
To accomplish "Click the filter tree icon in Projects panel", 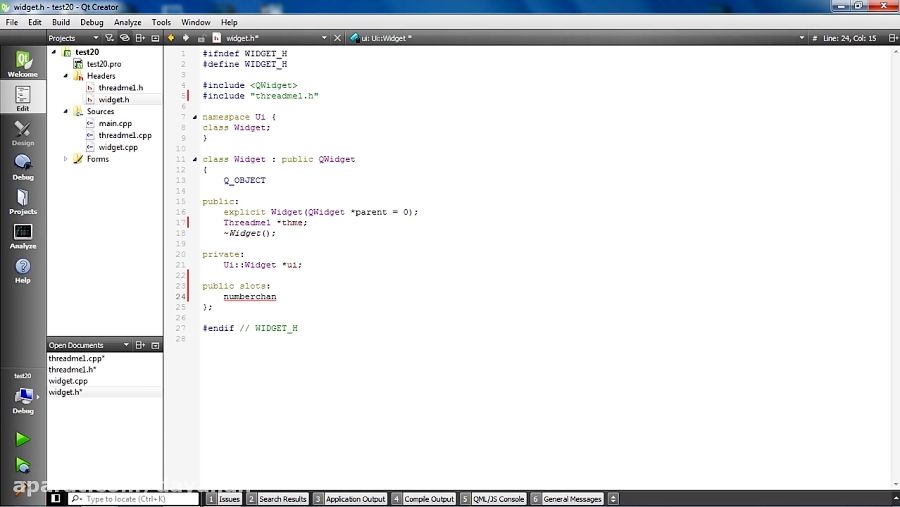I will [110, 38].
